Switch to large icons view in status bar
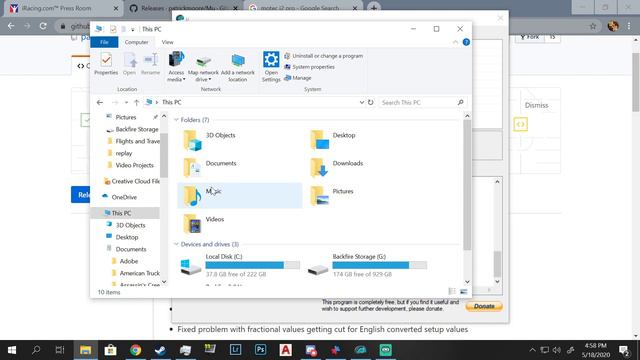 [x=463, y=291]
